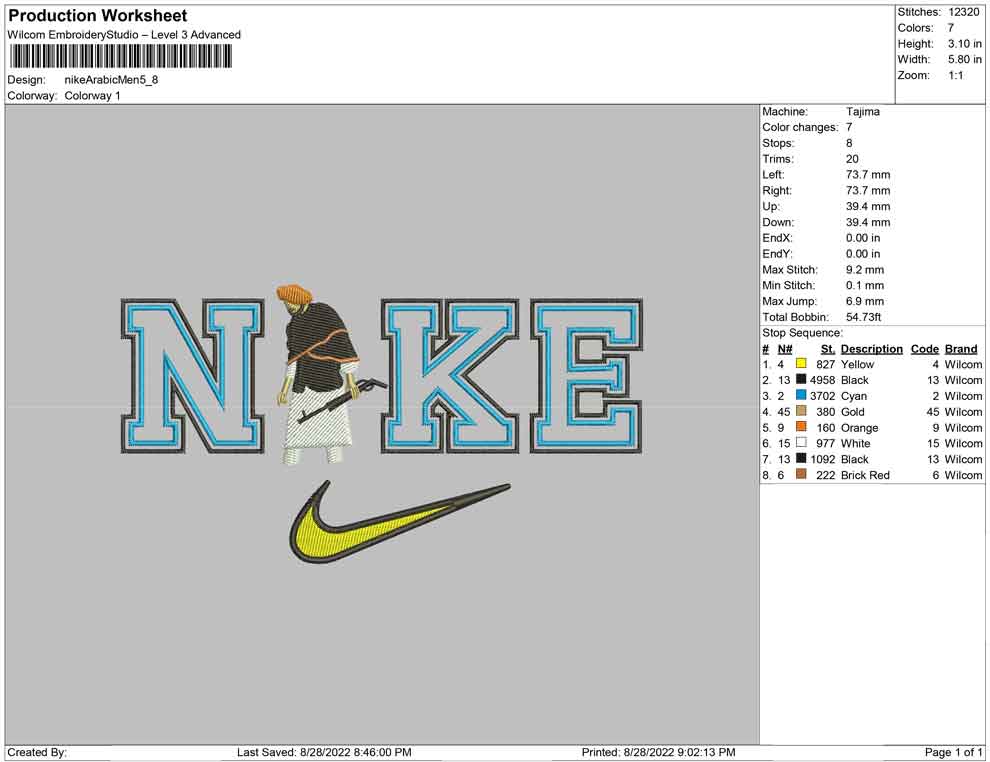Click the Brand column header
Screen dimensions: 990x762
(961, 349)
